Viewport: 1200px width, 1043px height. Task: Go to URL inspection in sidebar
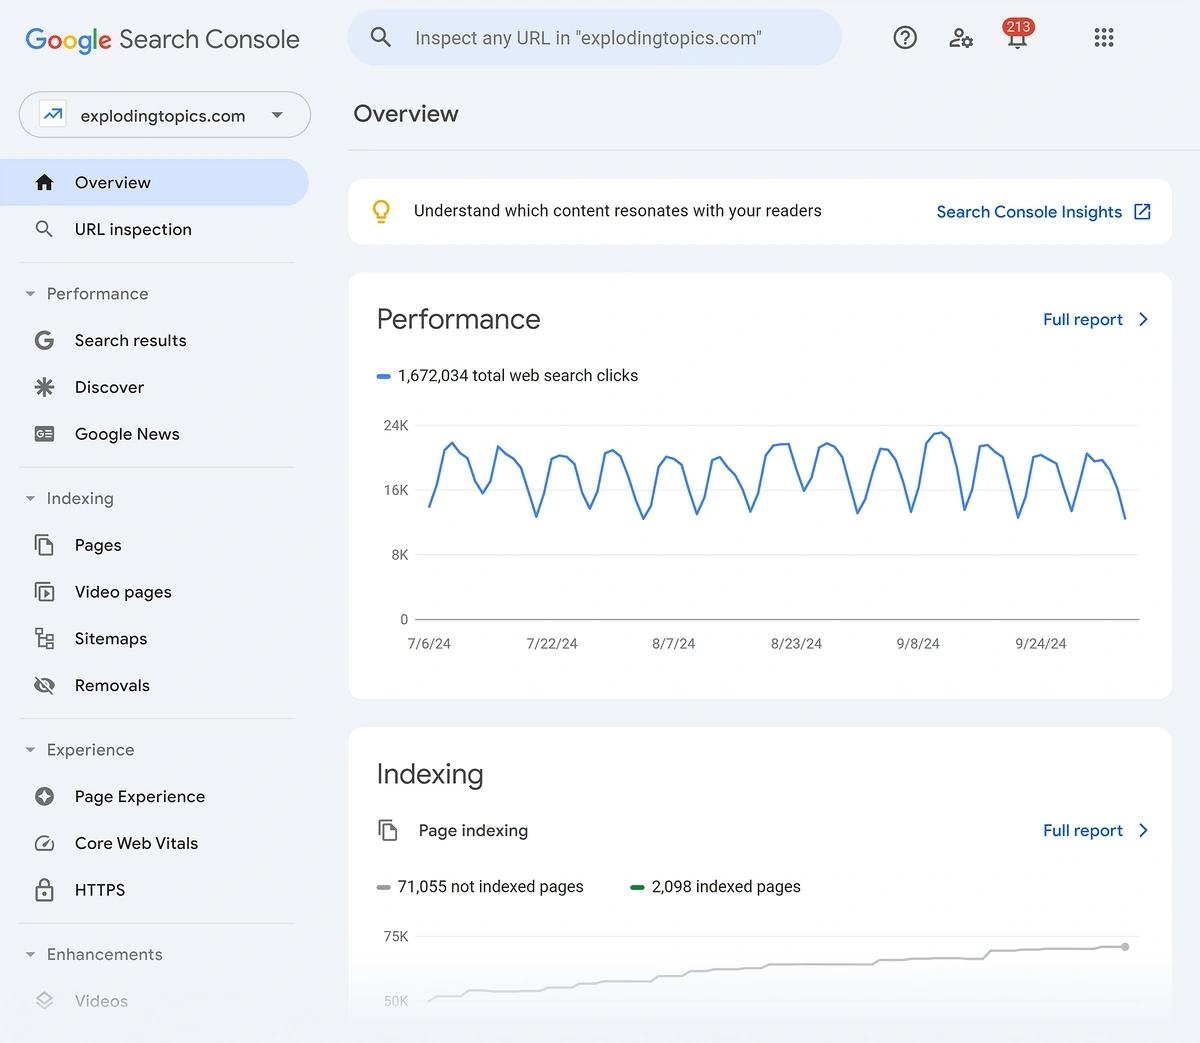pos(154,229)
